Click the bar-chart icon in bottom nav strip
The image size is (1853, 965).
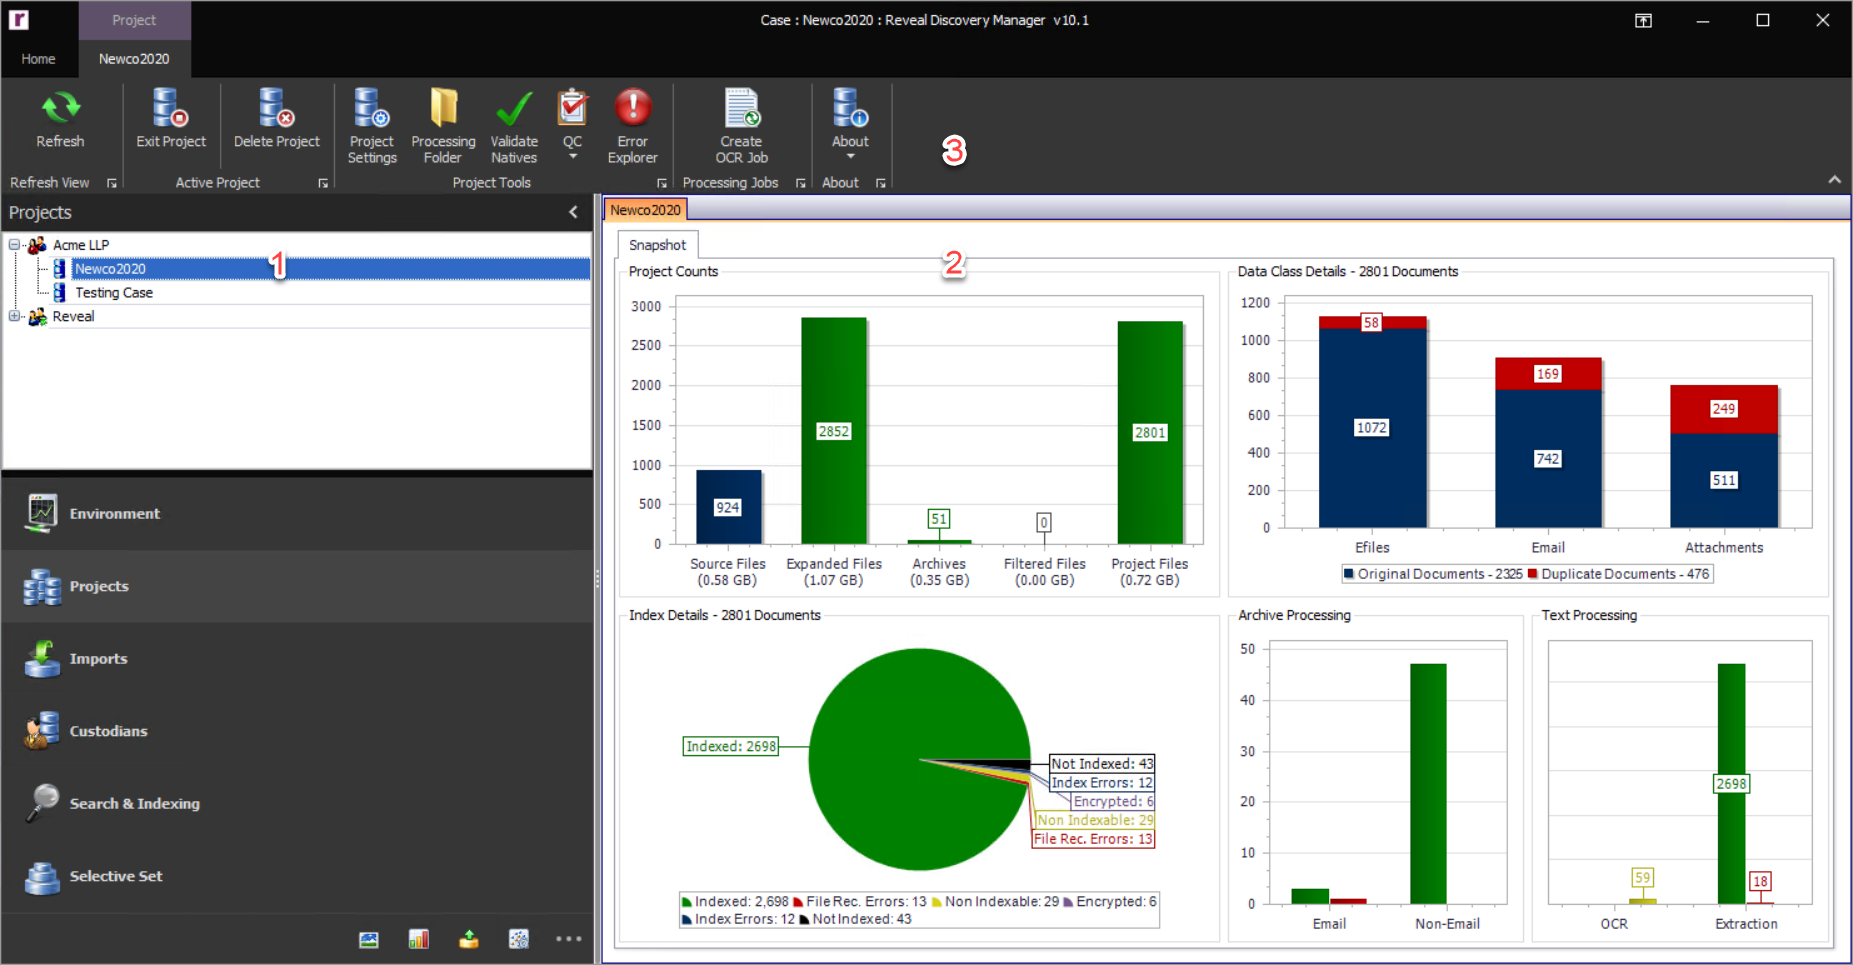[x=419, y=939]
